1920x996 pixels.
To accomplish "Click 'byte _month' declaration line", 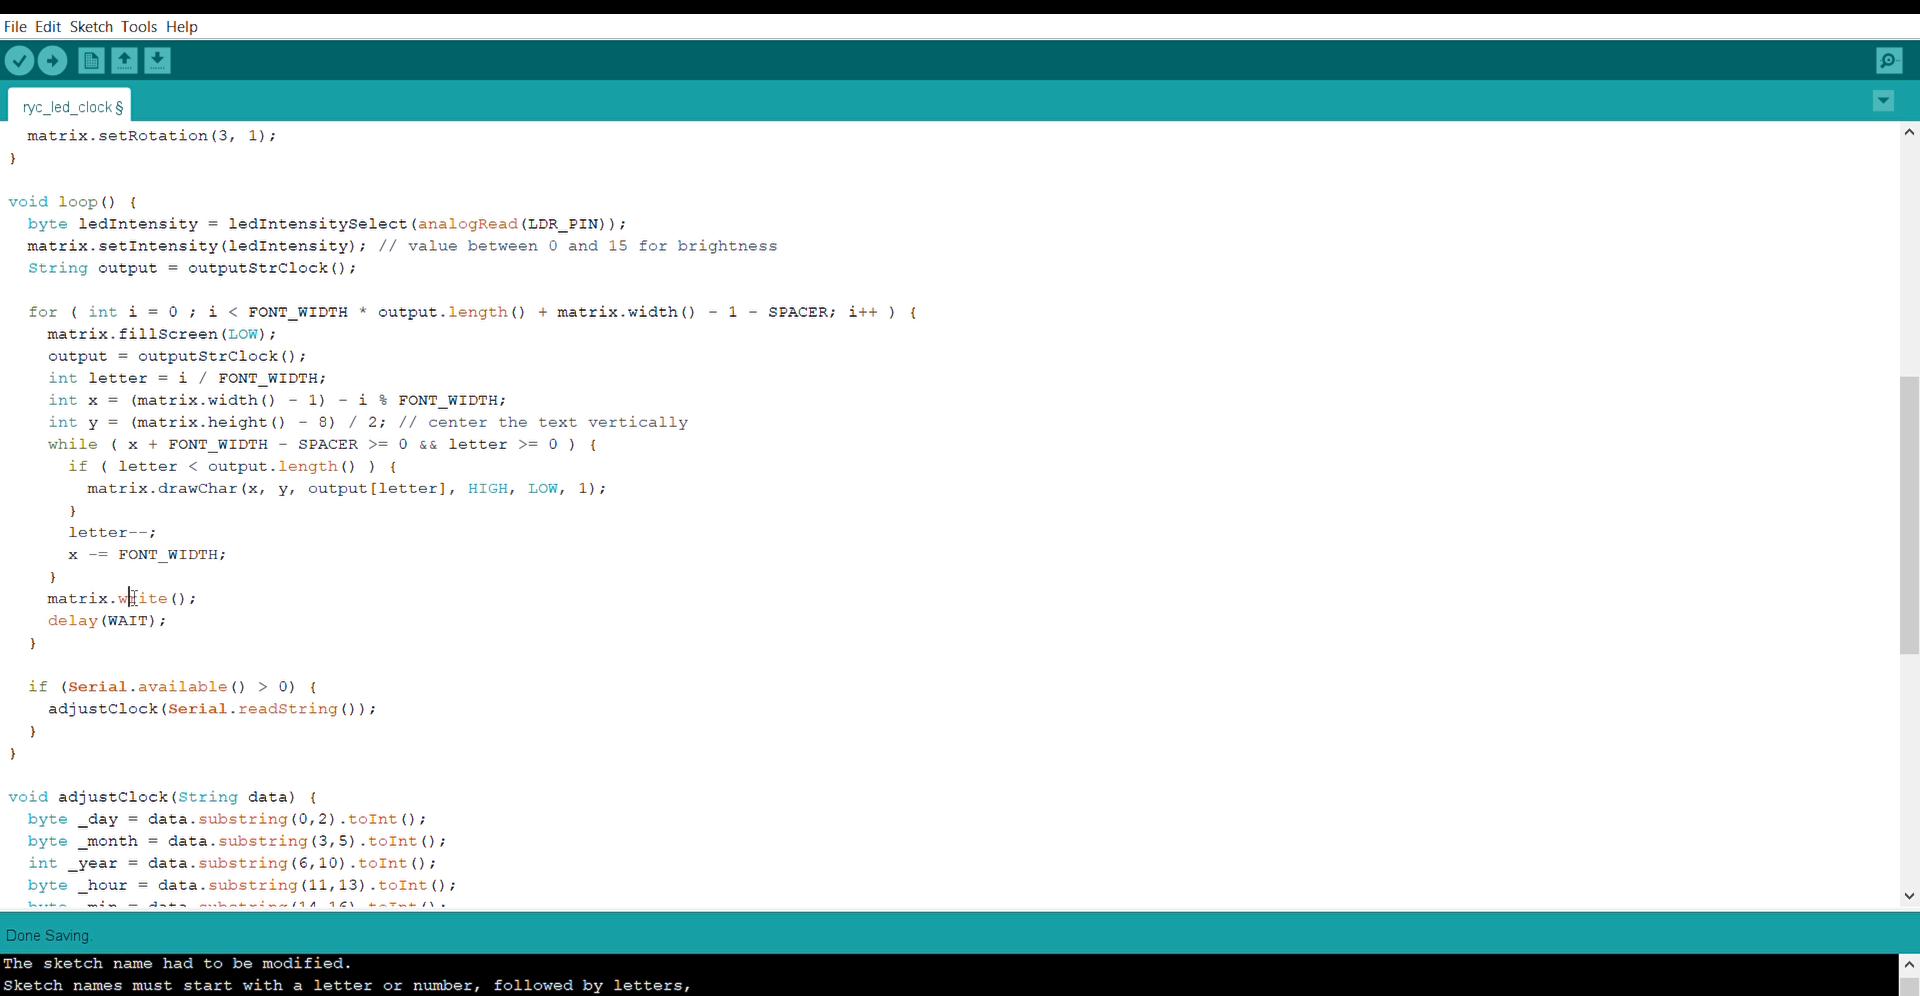I will [237, 841].
